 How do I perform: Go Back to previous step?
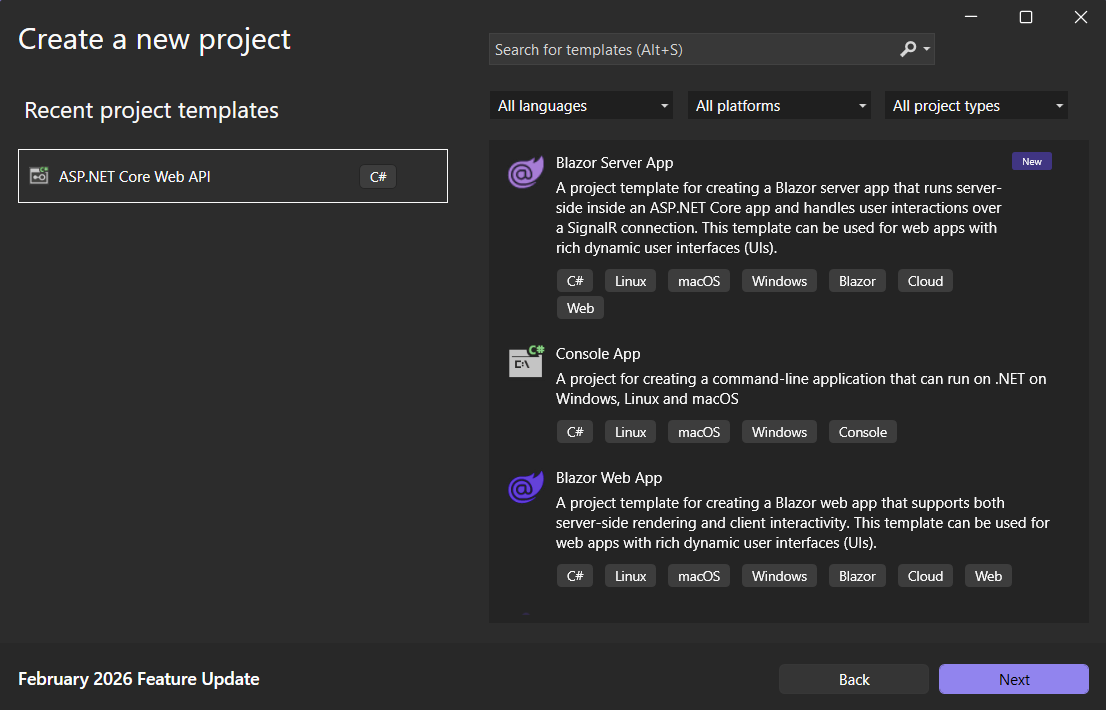coord(853,679)
